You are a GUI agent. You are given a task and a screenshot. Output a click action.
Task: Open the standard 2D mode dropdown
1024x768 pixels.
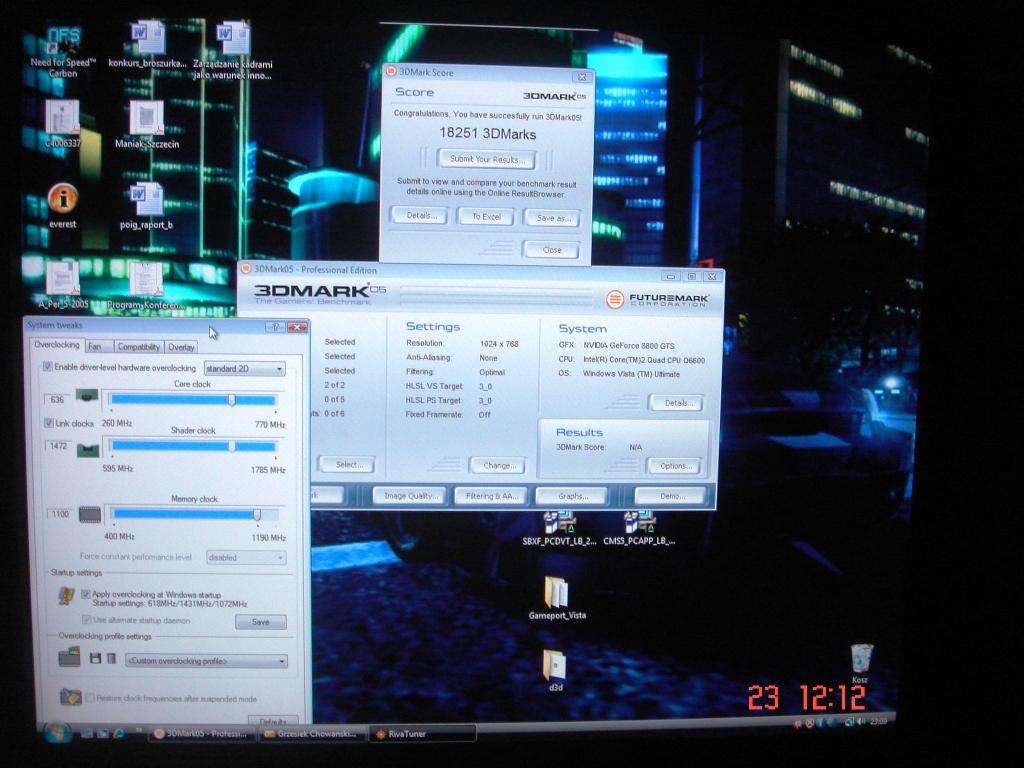coord(245,368)
